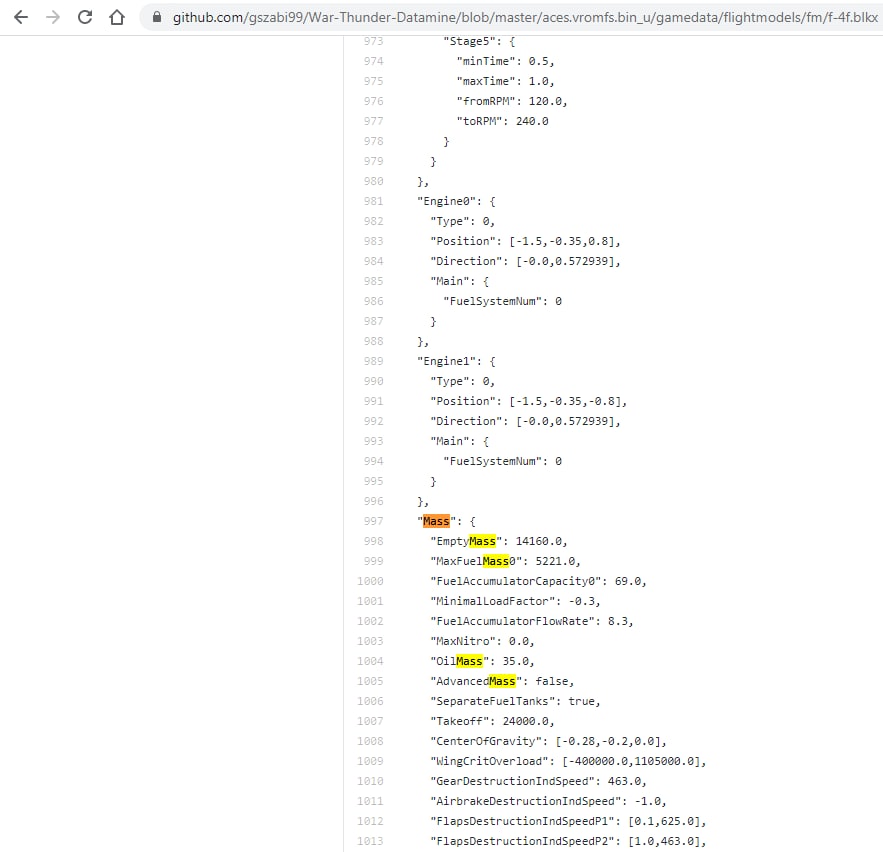Click the "Type": 0 line on row 990

coord(462,381)
